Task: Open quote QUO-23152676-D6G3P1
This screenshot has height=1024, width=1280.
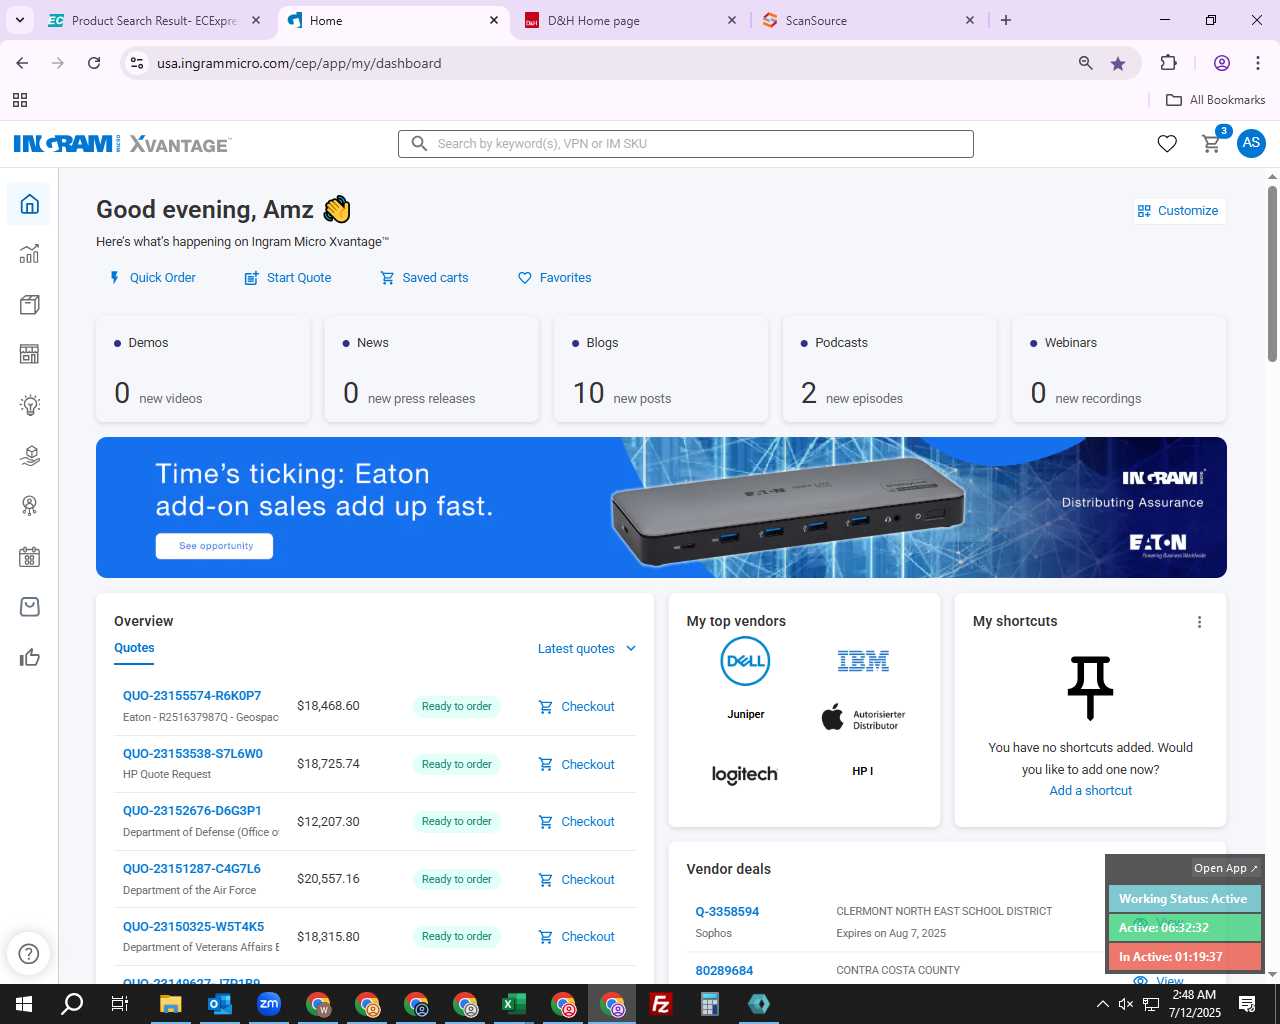Action: point(192,811)
